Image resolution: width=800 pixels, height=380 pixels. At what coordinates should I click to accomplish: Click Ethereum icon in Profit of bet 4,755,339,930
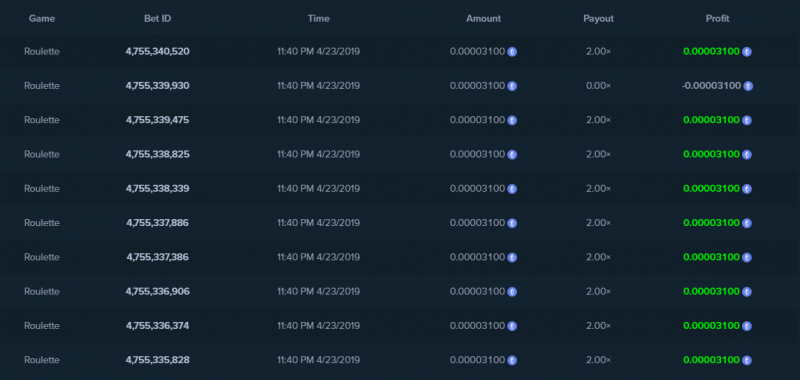(x=748, y=86)
